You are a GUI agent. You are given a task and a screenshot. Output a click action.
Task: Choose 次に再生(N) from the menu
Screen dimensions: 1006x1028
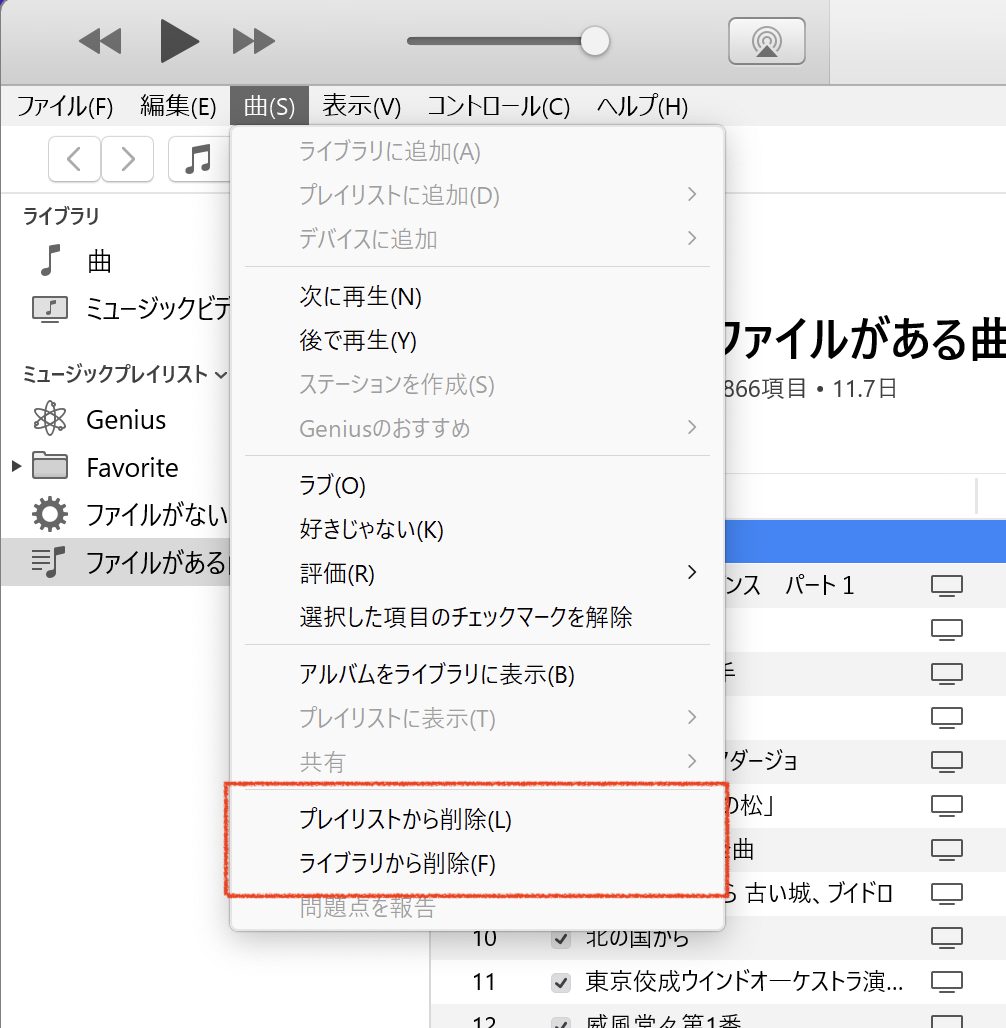pos(477,297)
